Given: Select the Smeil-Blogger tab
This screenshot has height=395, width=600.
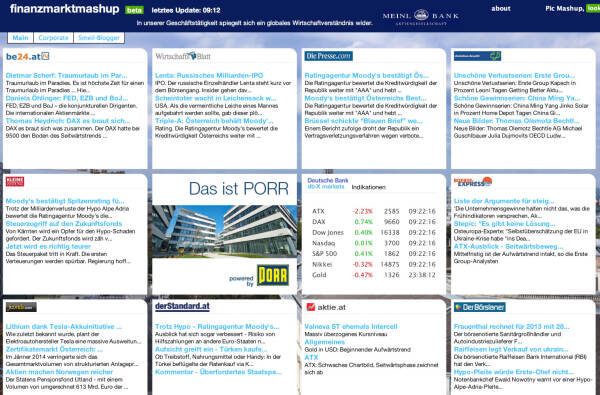Looking at the screenshot, I should click(99, 38).
